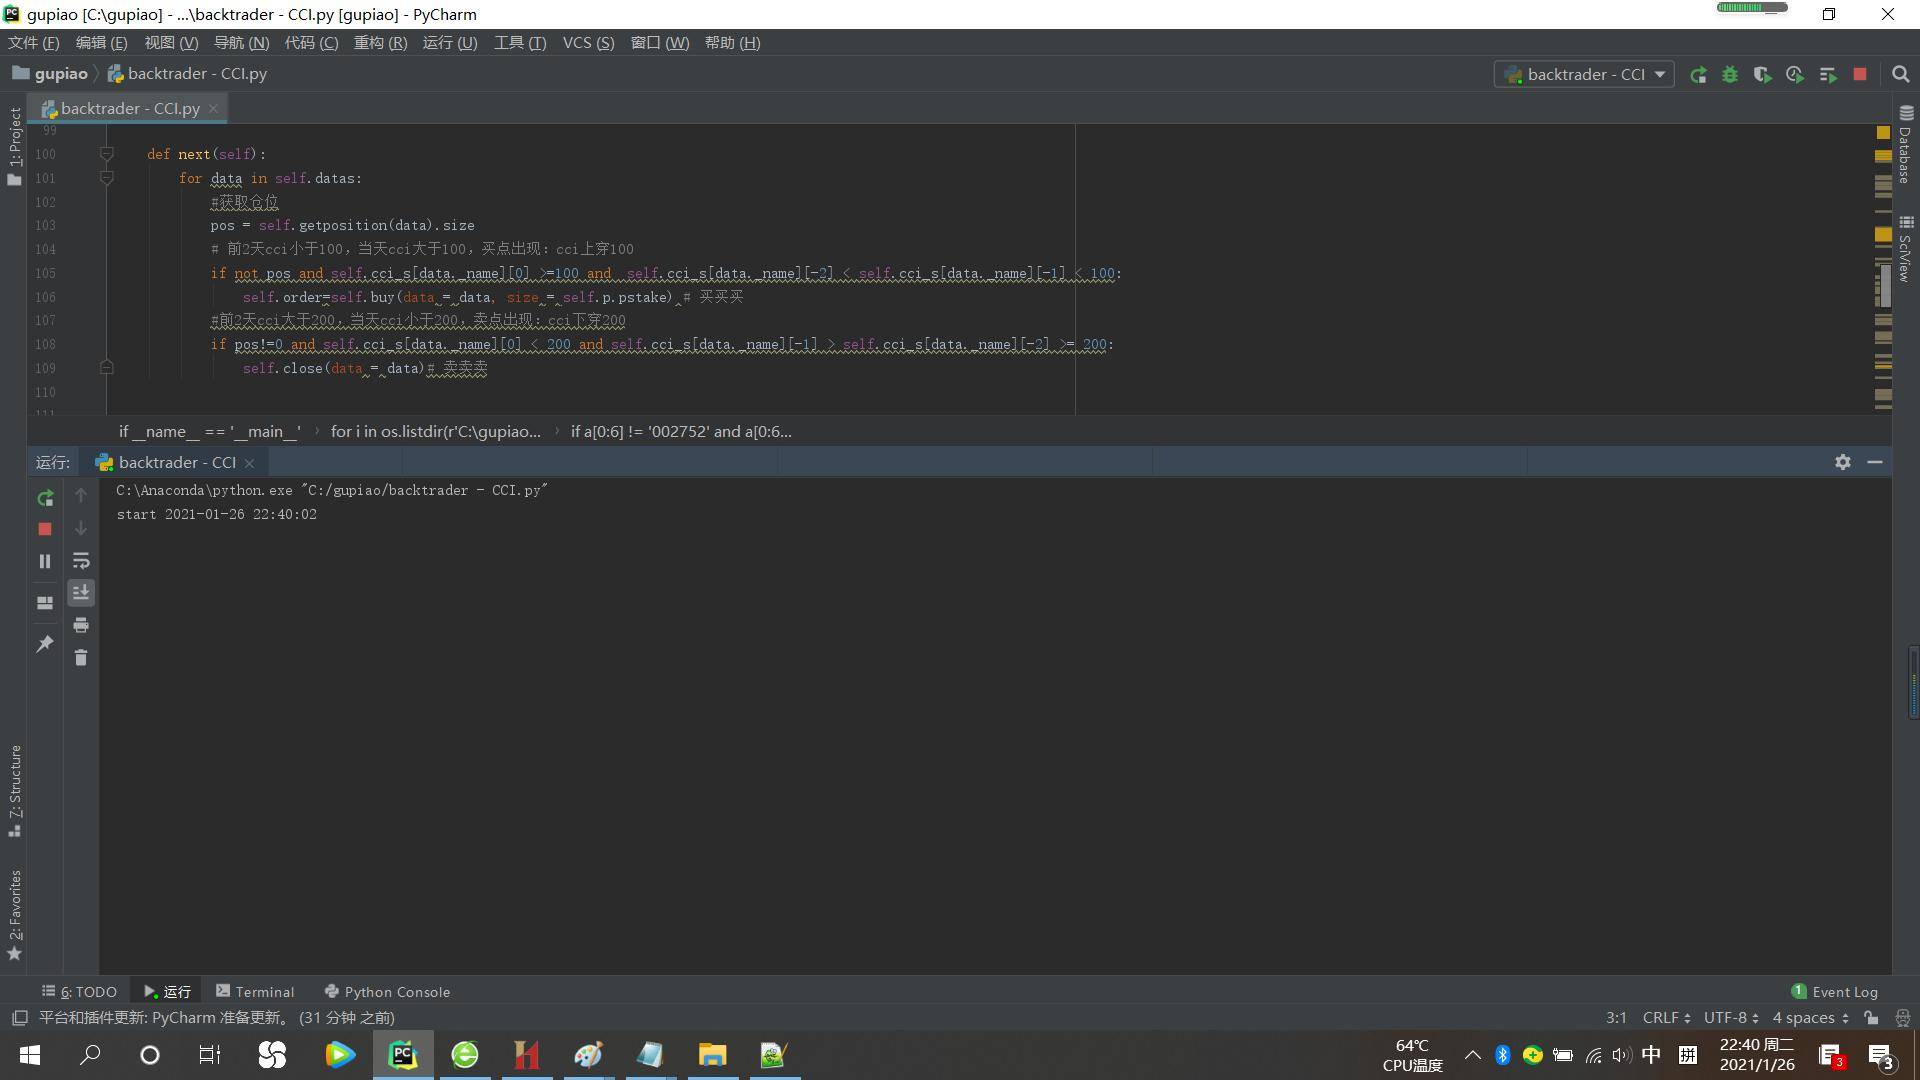
Task: Collapse the def next method fold
Action: pyautogui.click(x=106, y=154)
